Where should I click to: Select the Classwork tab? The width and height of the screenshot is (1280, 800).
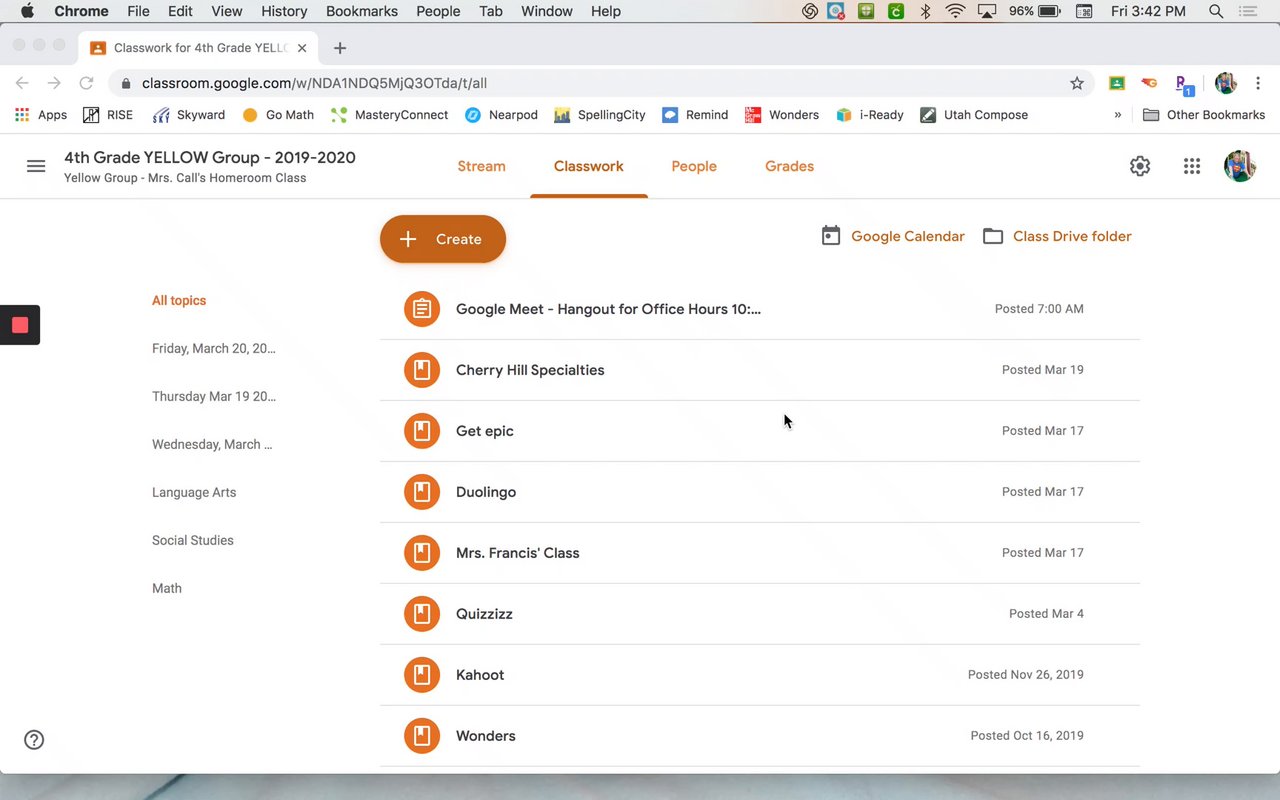[x=589, y=166]
